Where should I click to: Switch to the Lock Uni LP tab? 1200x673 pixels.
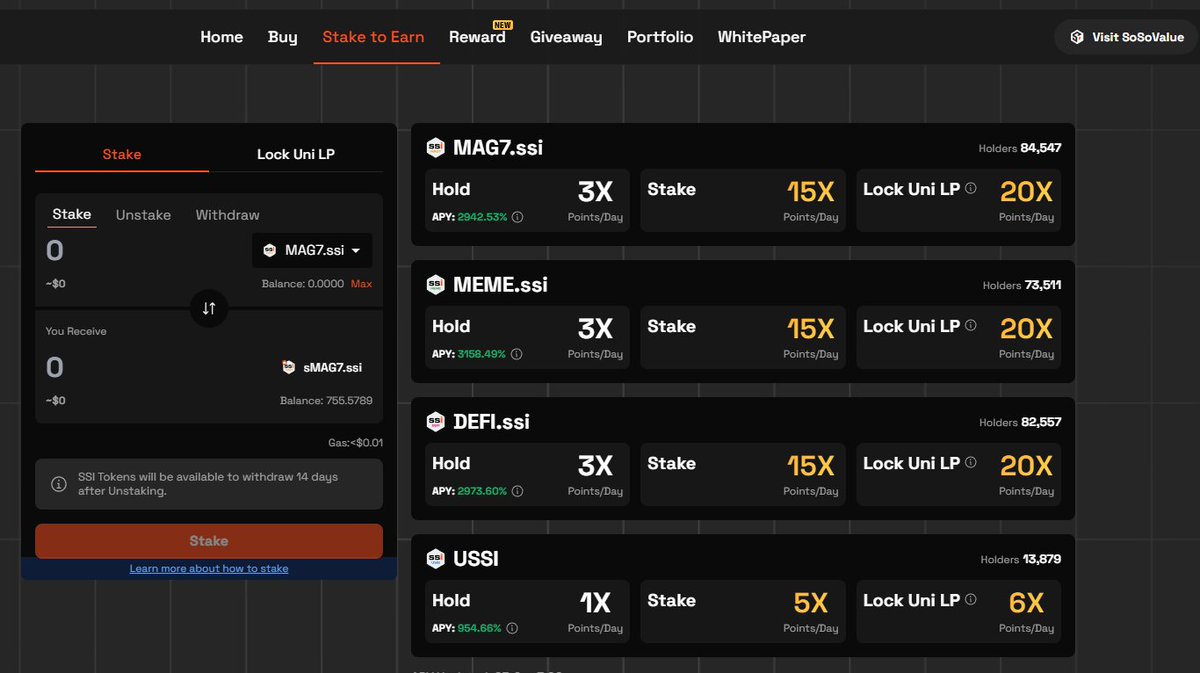[296, 155]
